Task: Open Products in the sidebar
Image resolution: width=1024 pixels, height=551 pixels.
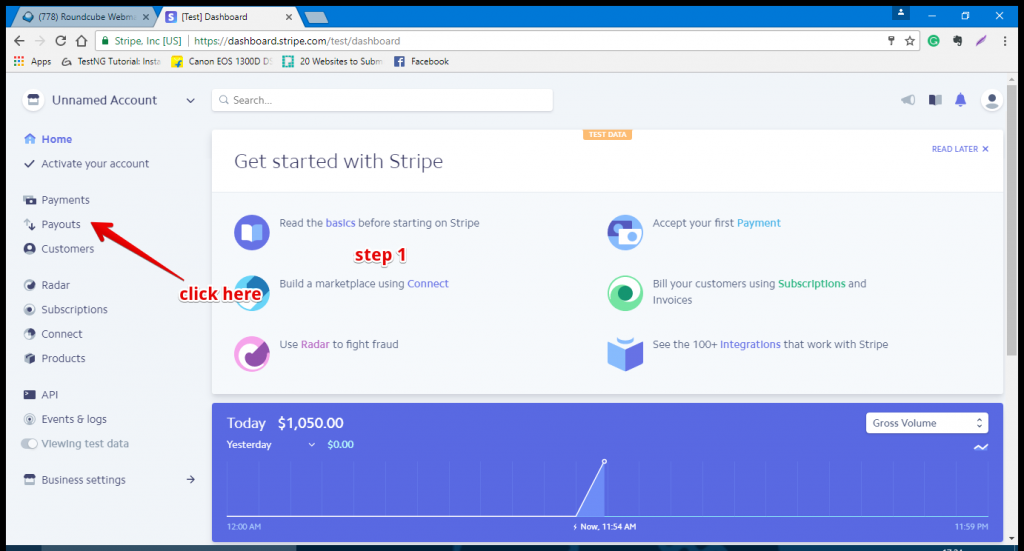Action: (x=54, y=358)
